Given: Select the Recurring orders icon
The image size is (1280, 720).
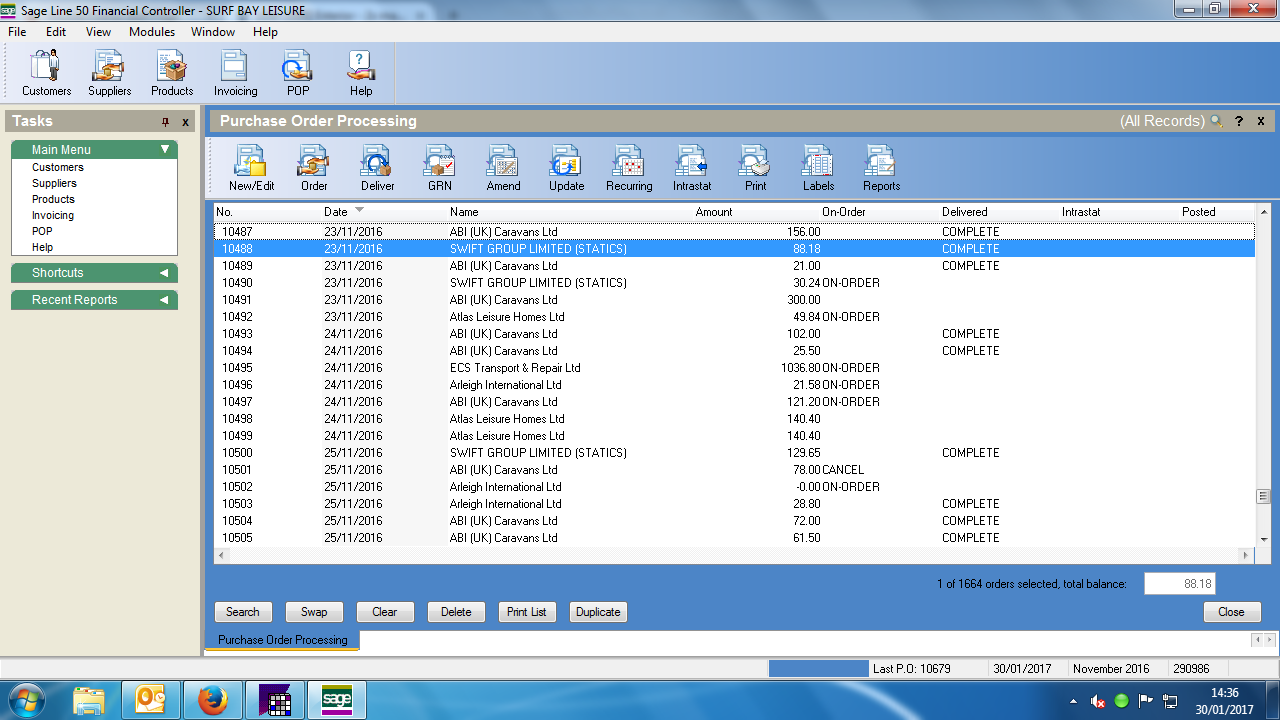Looking at the screenshot, I should 629,168.
